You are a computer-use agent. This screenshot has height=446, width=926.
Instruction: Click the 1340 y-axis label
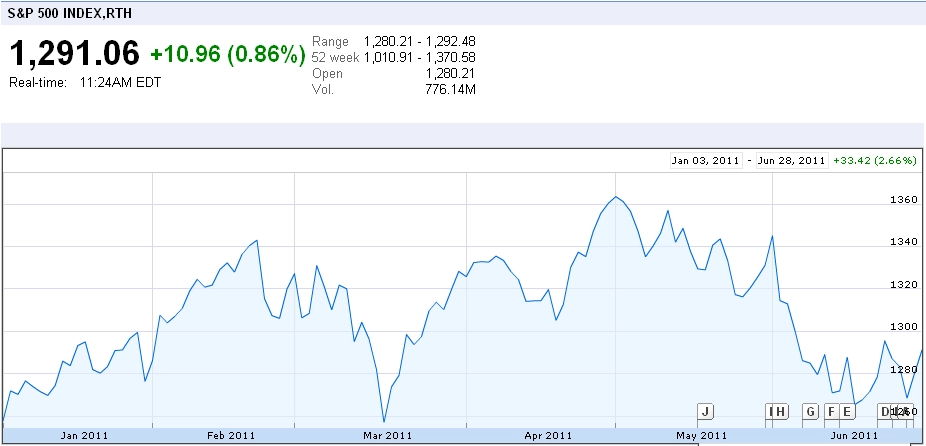[x=904, y=242]
